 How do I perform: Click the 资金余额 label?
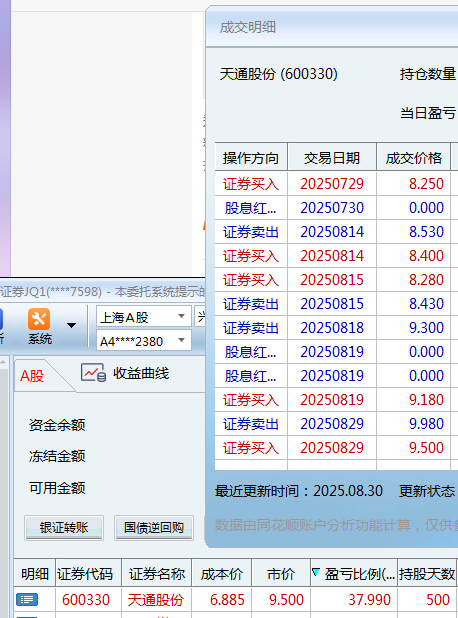pos(57,425)
